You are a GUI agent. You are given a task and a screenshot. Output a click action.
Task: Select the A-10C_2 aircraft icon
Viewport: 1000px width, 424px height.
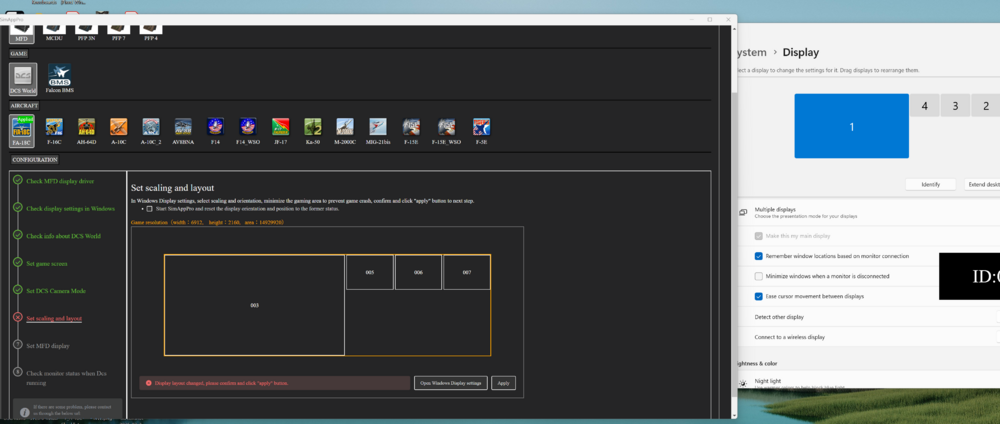(151, 130)
